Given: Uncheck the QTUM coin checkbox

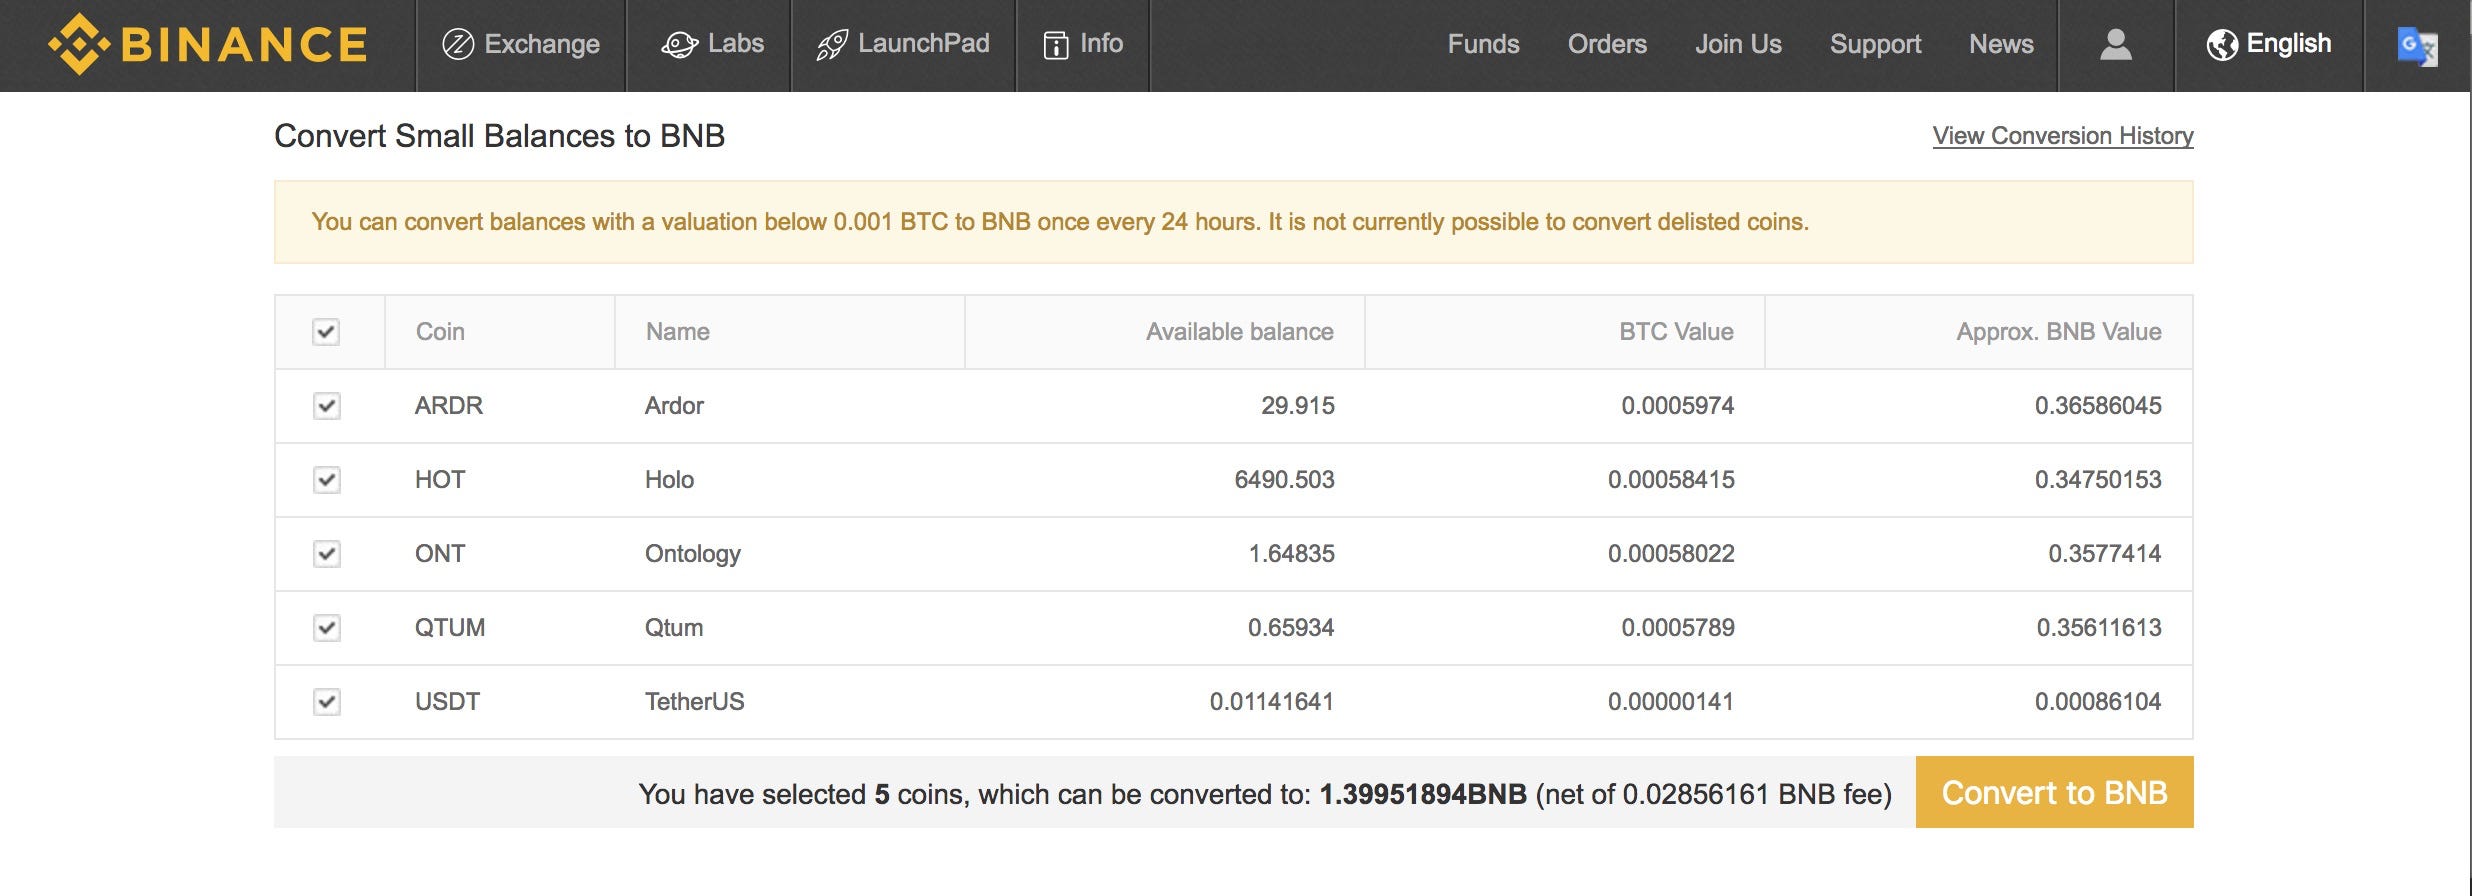Looking at the screenshot, I should point(326,628).
